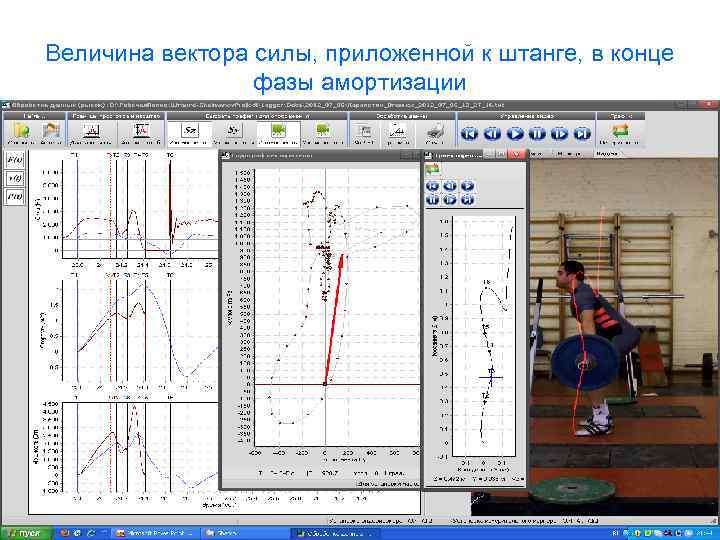Image resolution: width=720 pixels, height=540 pixels.
Task: Step video back one frame in main toolbar
Action: point(492,134)
